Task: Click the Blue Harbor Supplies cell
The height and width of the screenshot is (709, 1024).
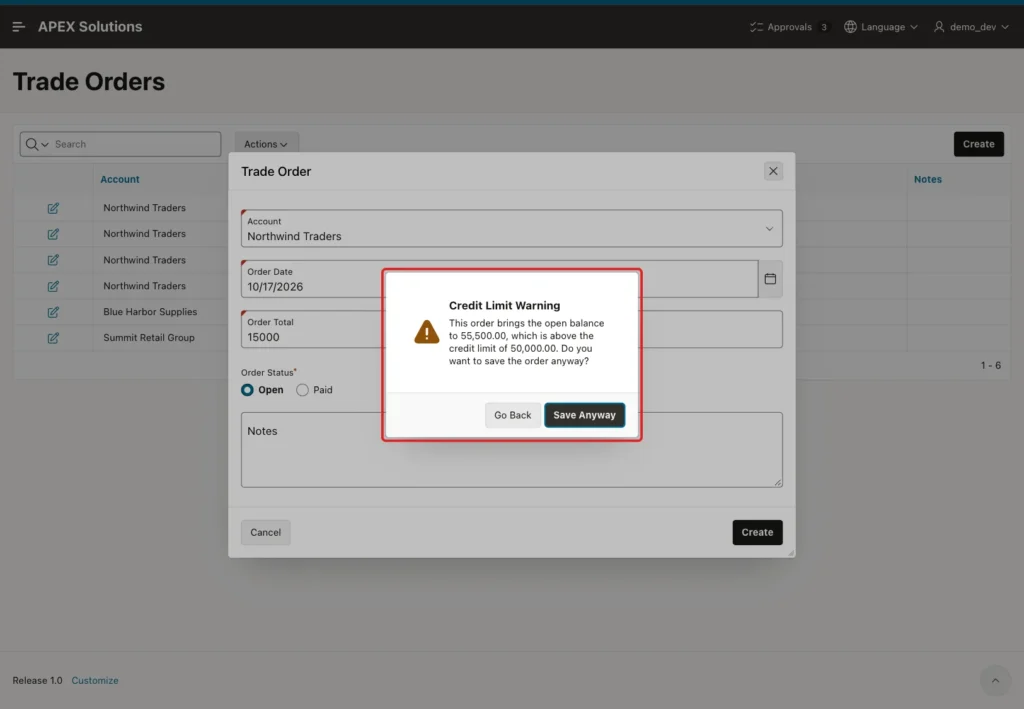Action: 150,311
